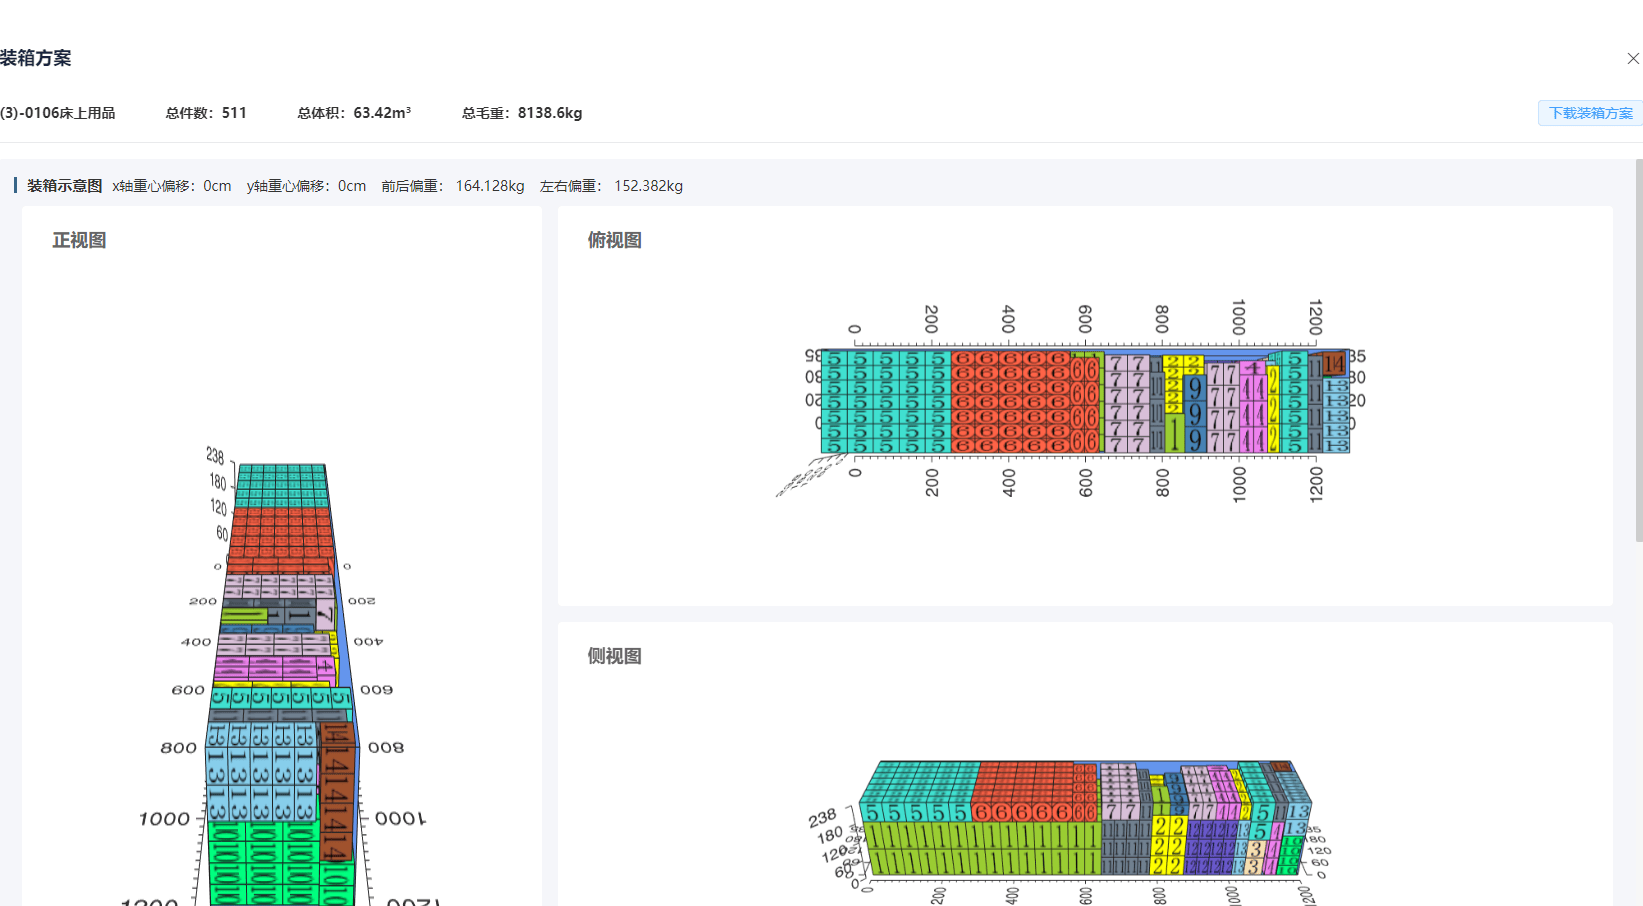1643x906 pixels.
Task: Click the 侧视图 panel title
Action: coord(614,657)
